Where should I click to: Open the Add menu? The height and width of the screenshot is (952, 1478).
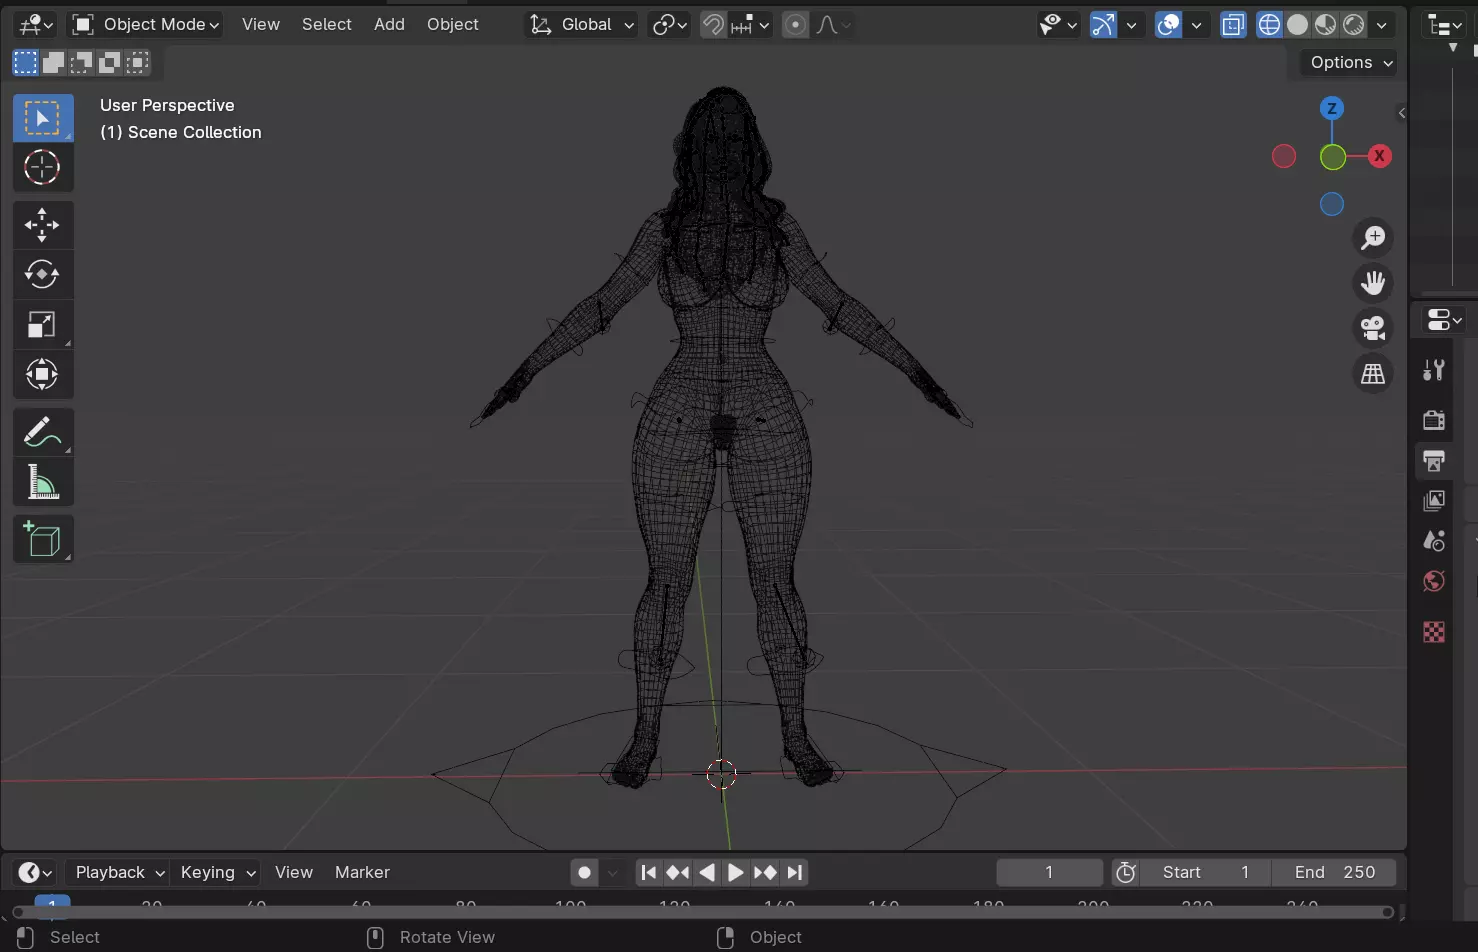pyautogui.click(x=389, y=24)
